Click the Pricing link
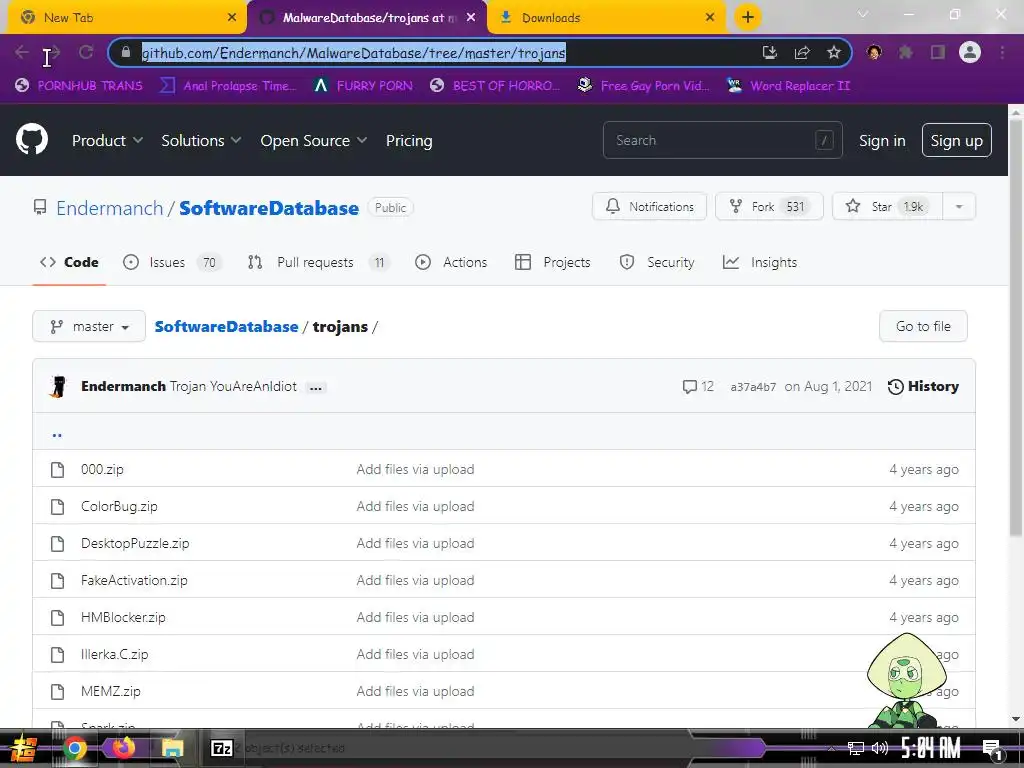1024x768 pixels. 409,140
